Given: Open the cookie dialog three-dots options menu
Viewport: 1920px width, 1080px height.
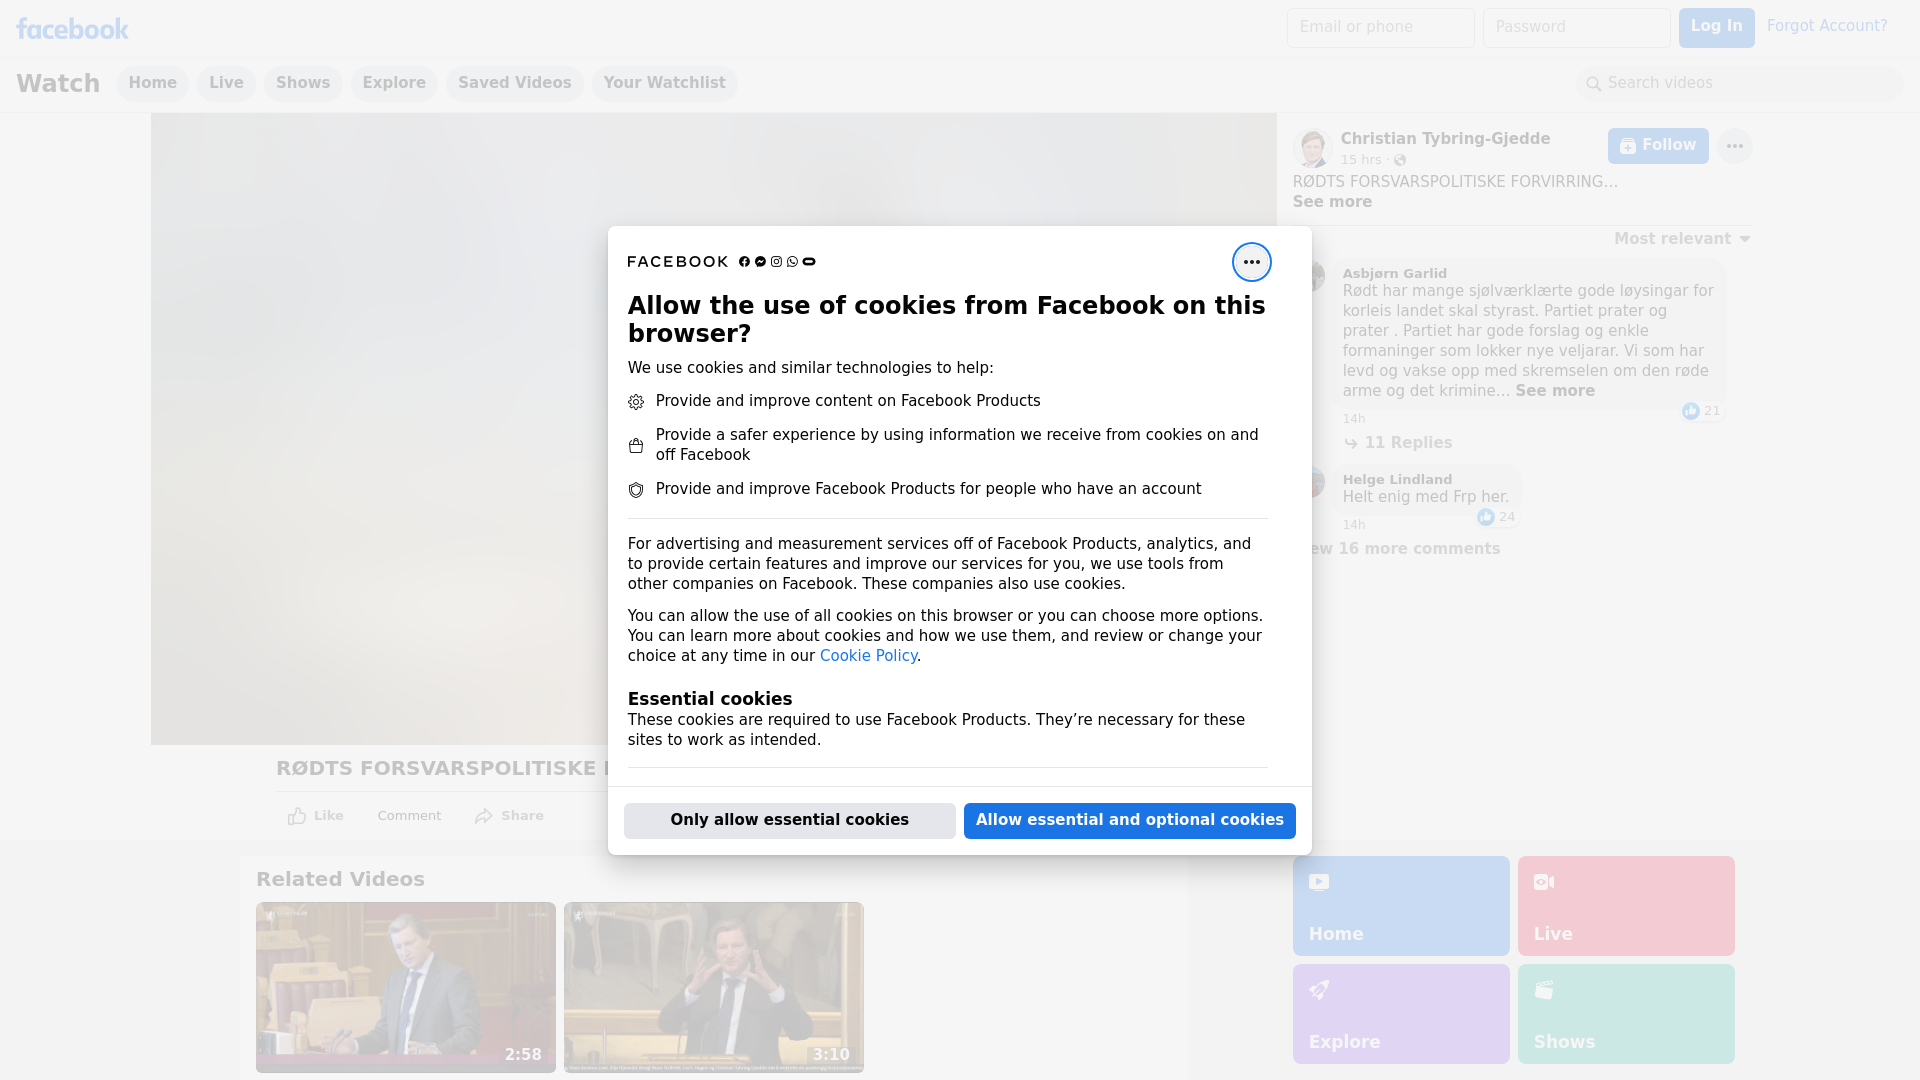Looking at the screenshot, I should (x=1251, y=262).
